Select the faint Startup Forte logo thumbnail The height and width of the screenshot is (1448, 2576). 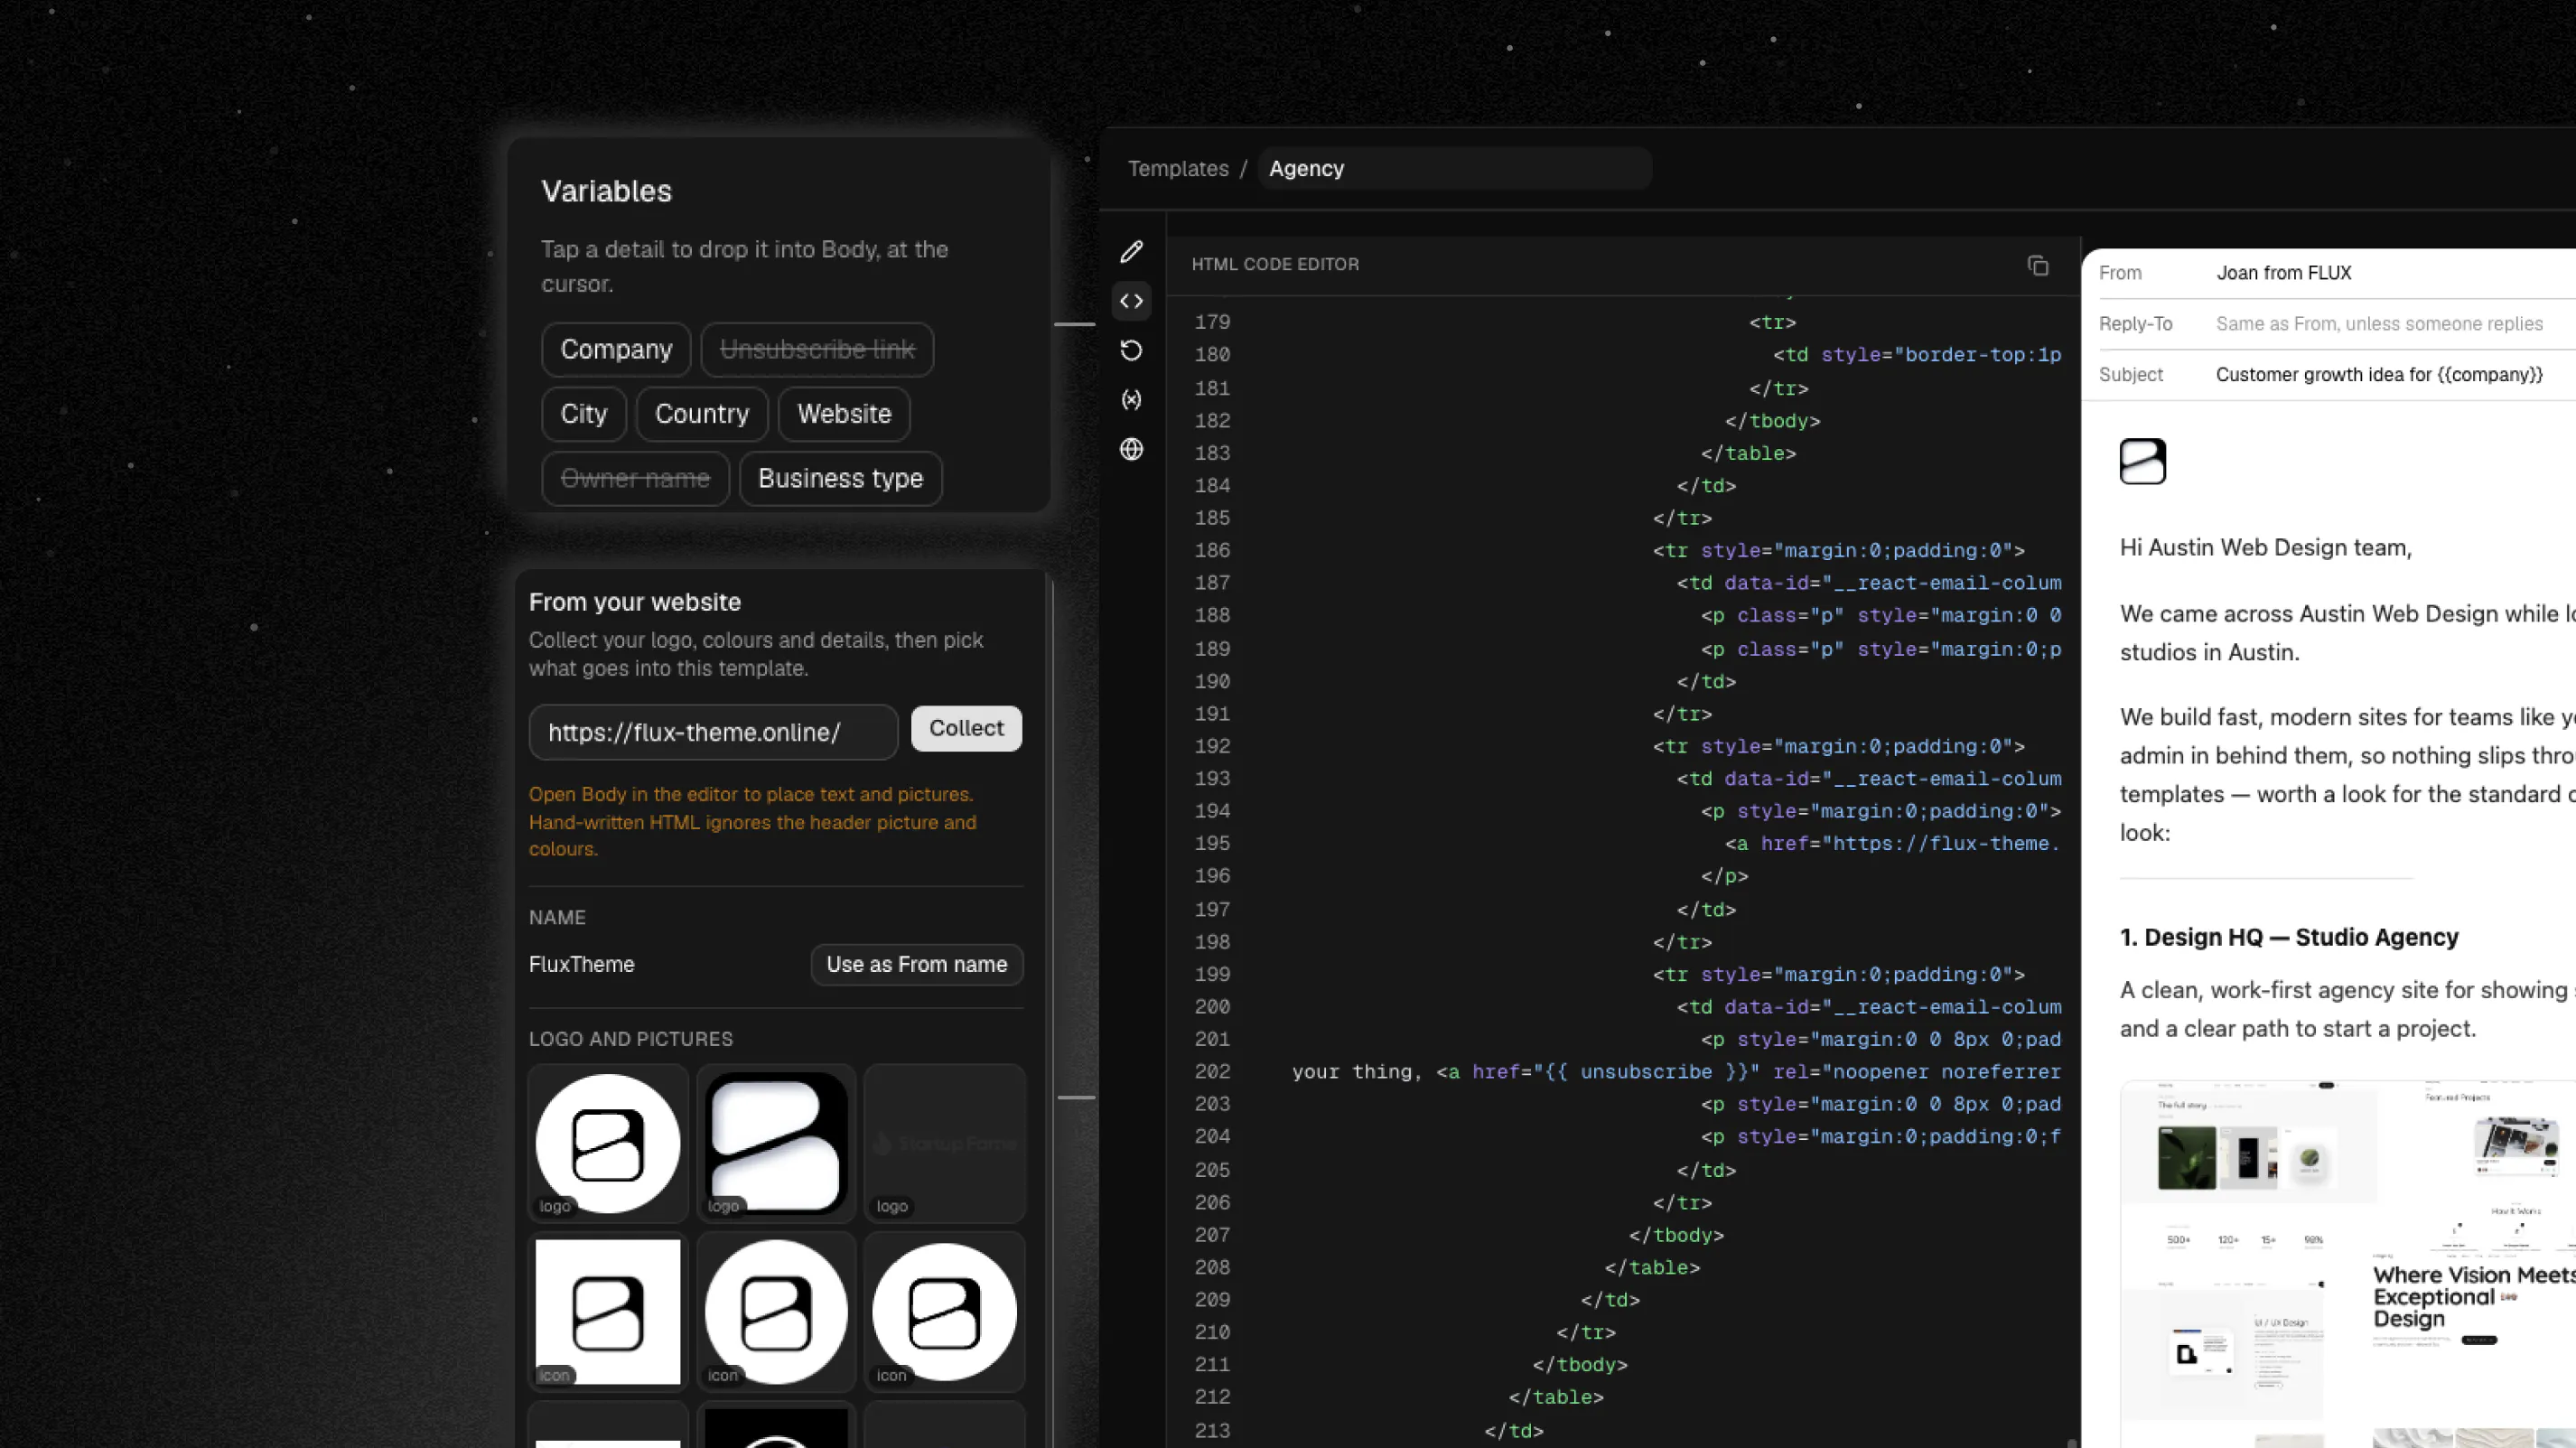945,1143
